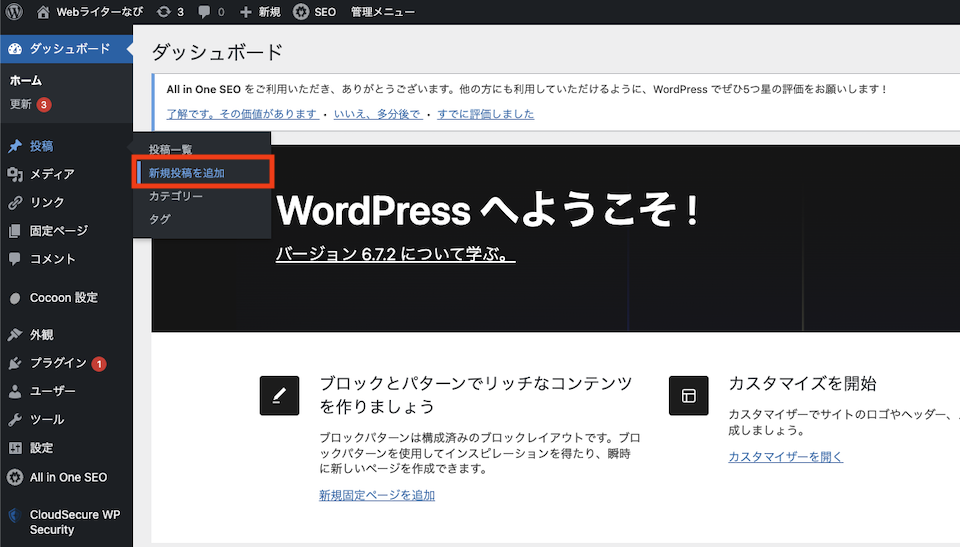
Task: Open the Webライターなび site name menu
Action: (x=100, y=12)
